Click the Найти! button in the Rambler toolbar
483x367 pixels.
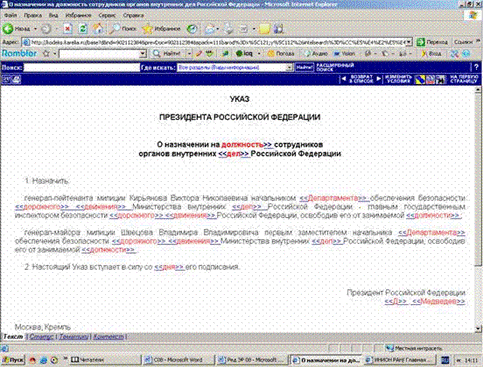168,53
